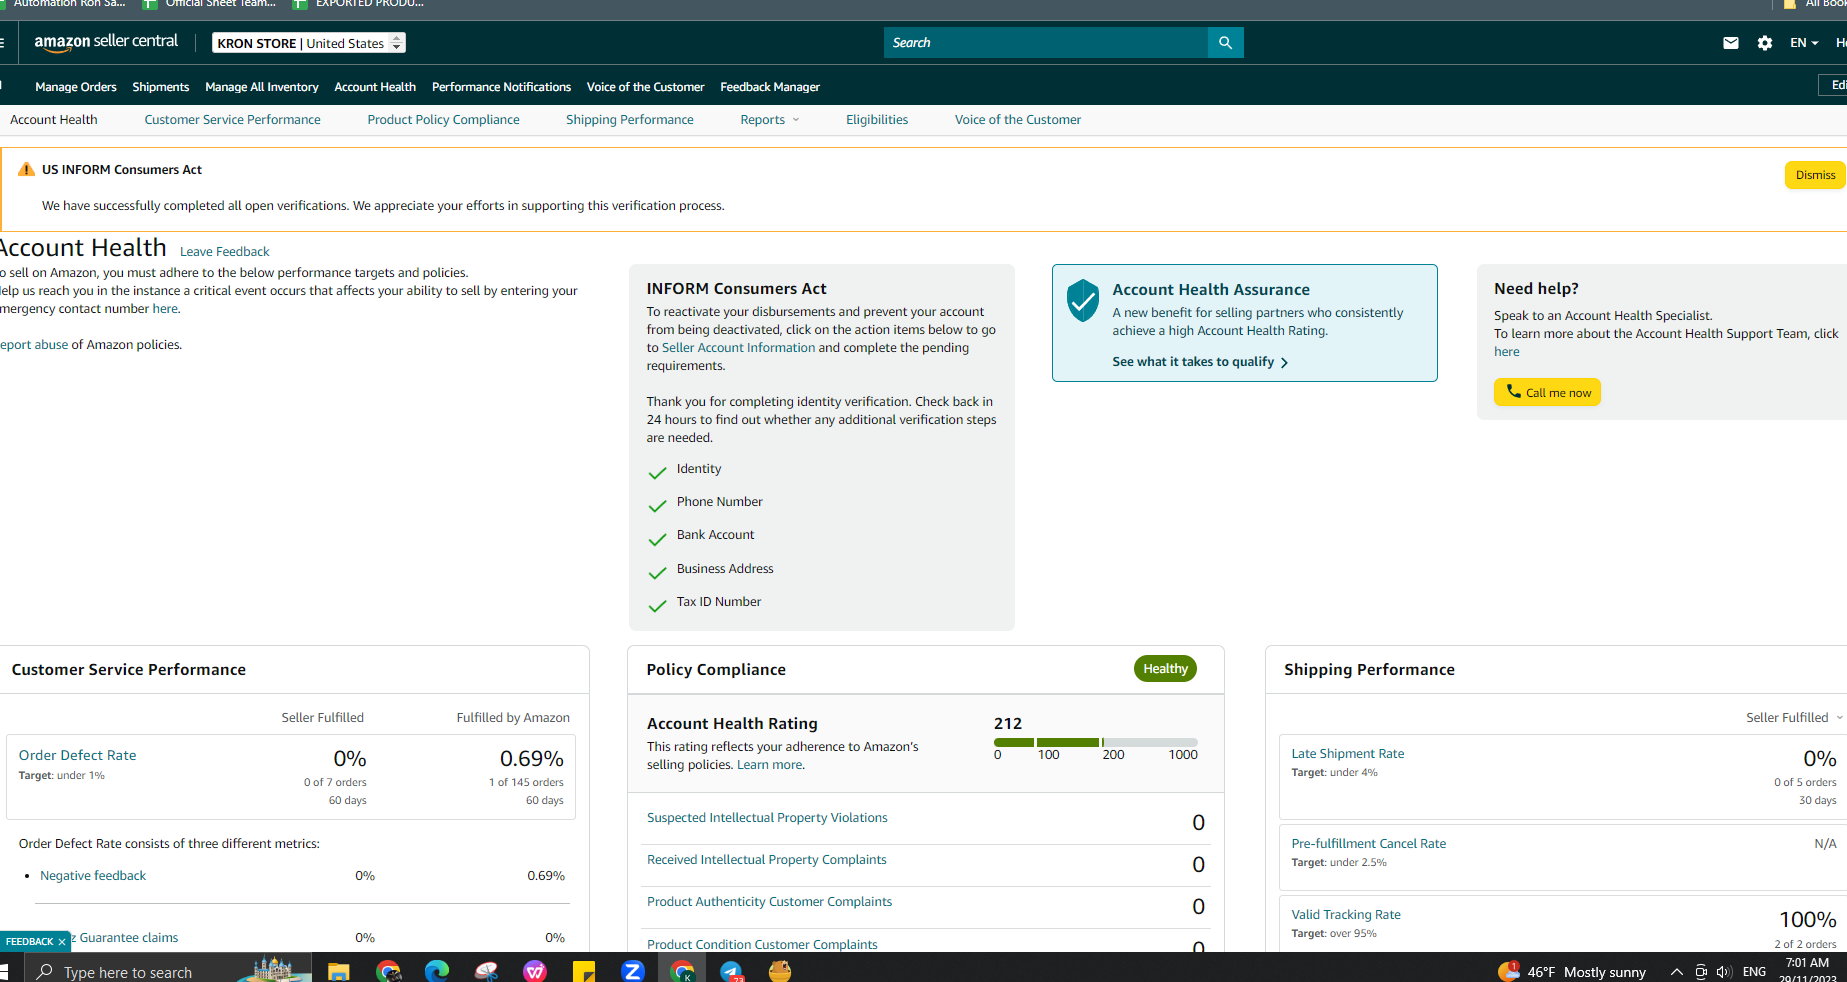Open the orange bear app on taskbar

pyautogui.click(x=780, y=971)
